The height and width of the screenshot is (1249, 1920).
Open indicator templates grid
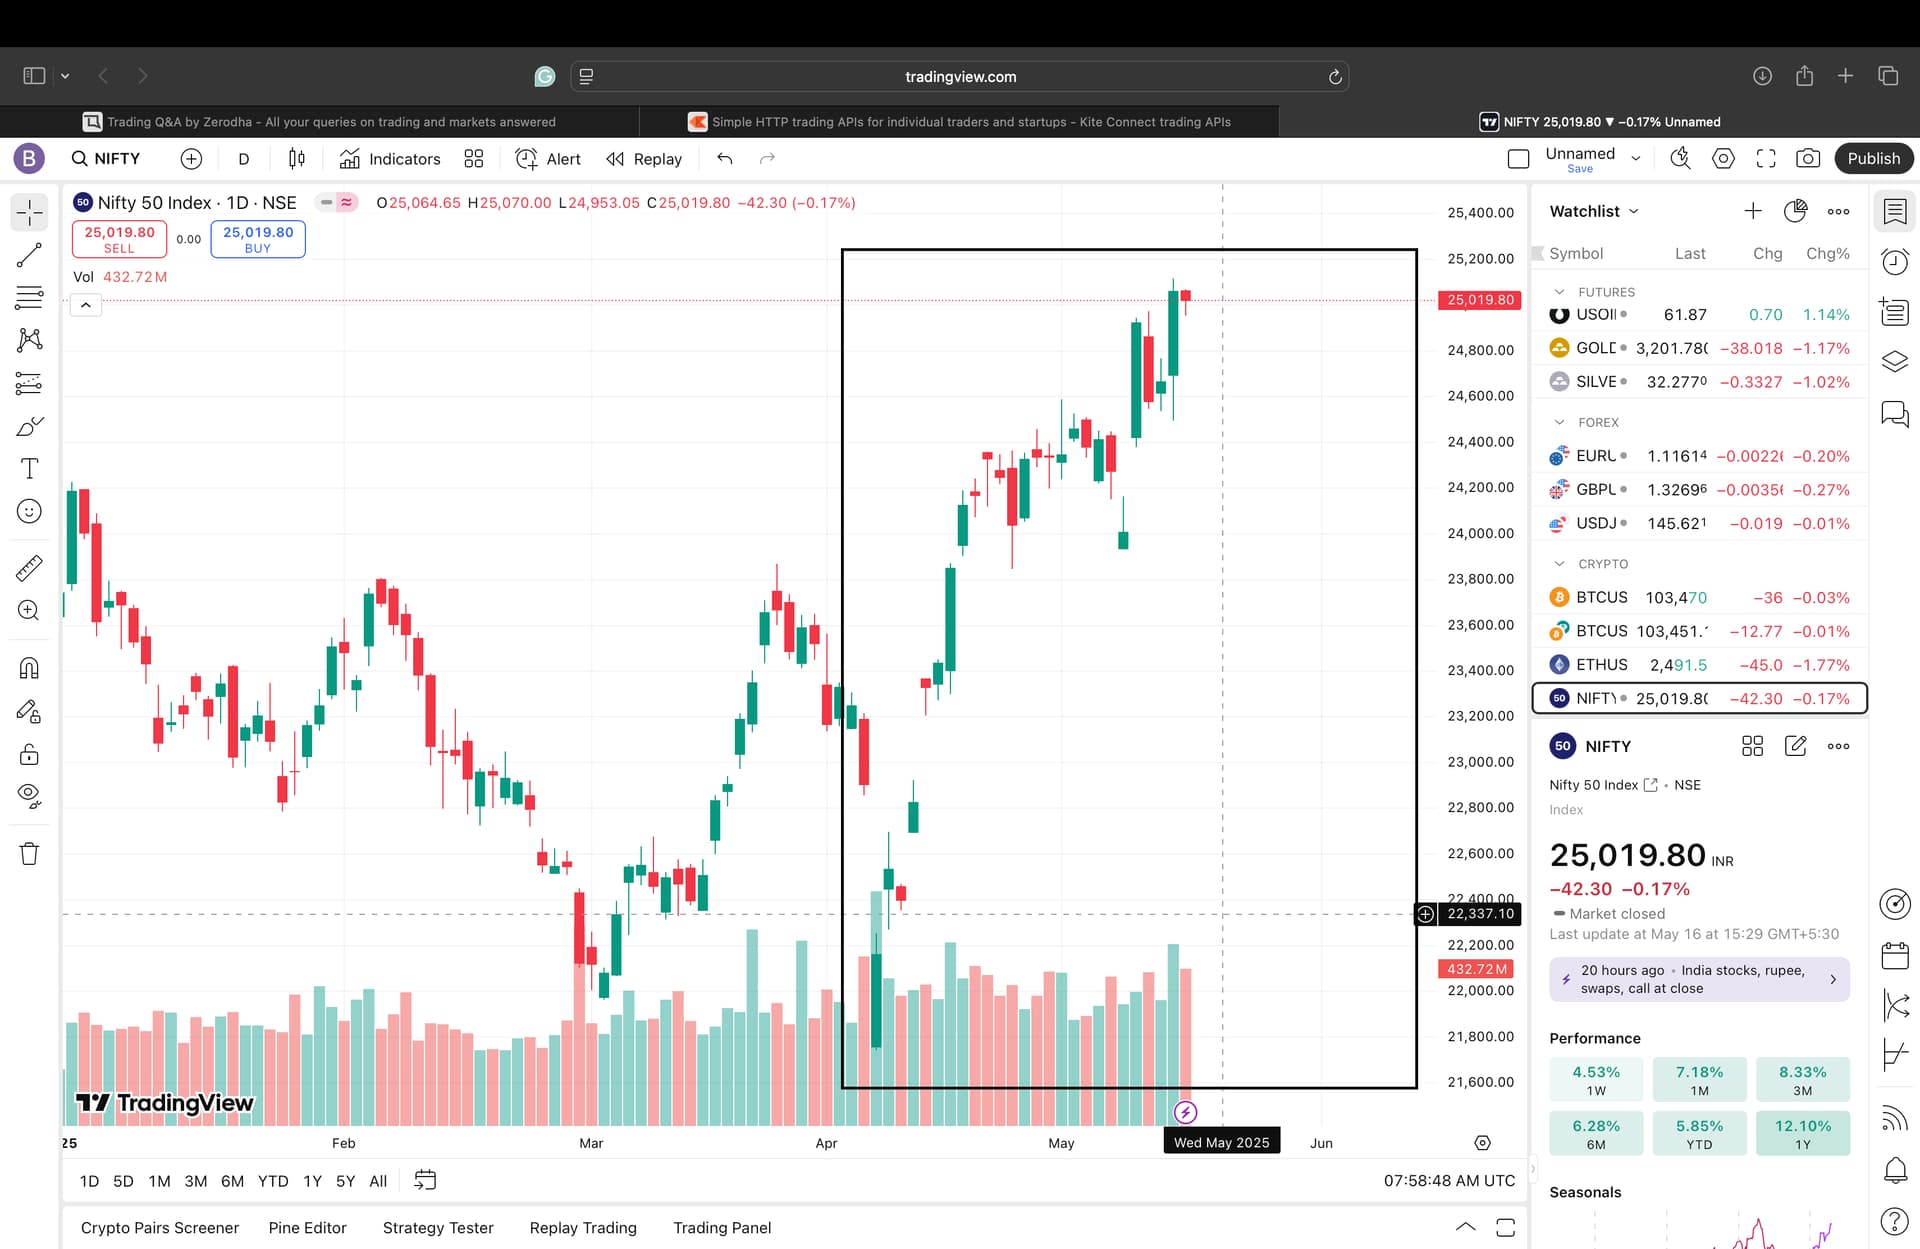pos(474,159)
